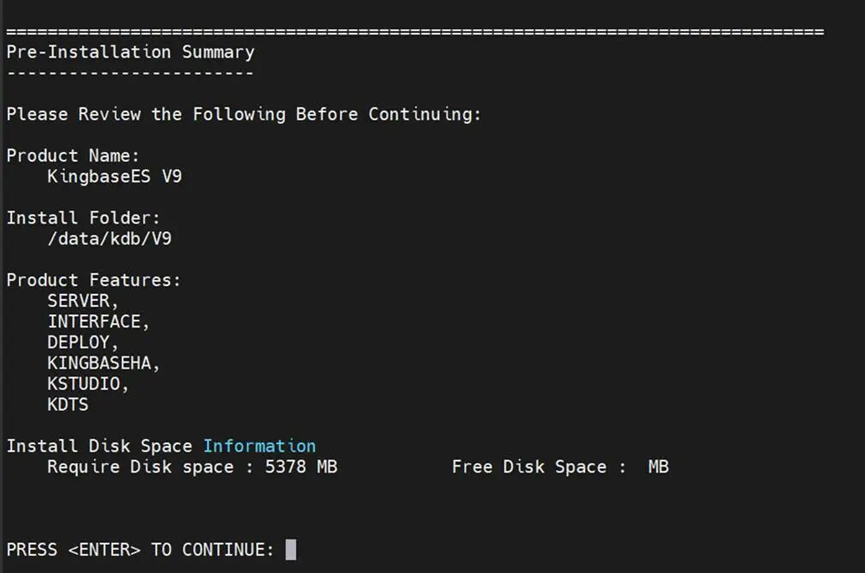Click the PRESS <ENTER> TO CONTINUE prompt
This screenshot has height=573, width=865.
point(140,550)
